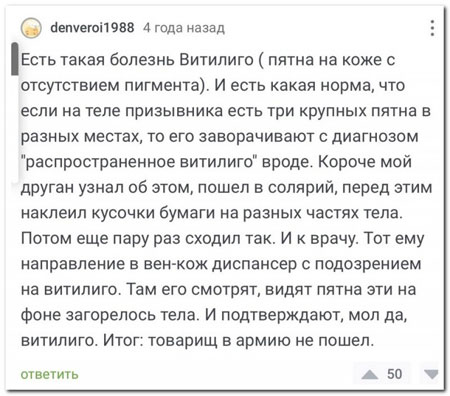Downvote the comment with the down arrow
The image size is (450, 396).
(431, 374)
